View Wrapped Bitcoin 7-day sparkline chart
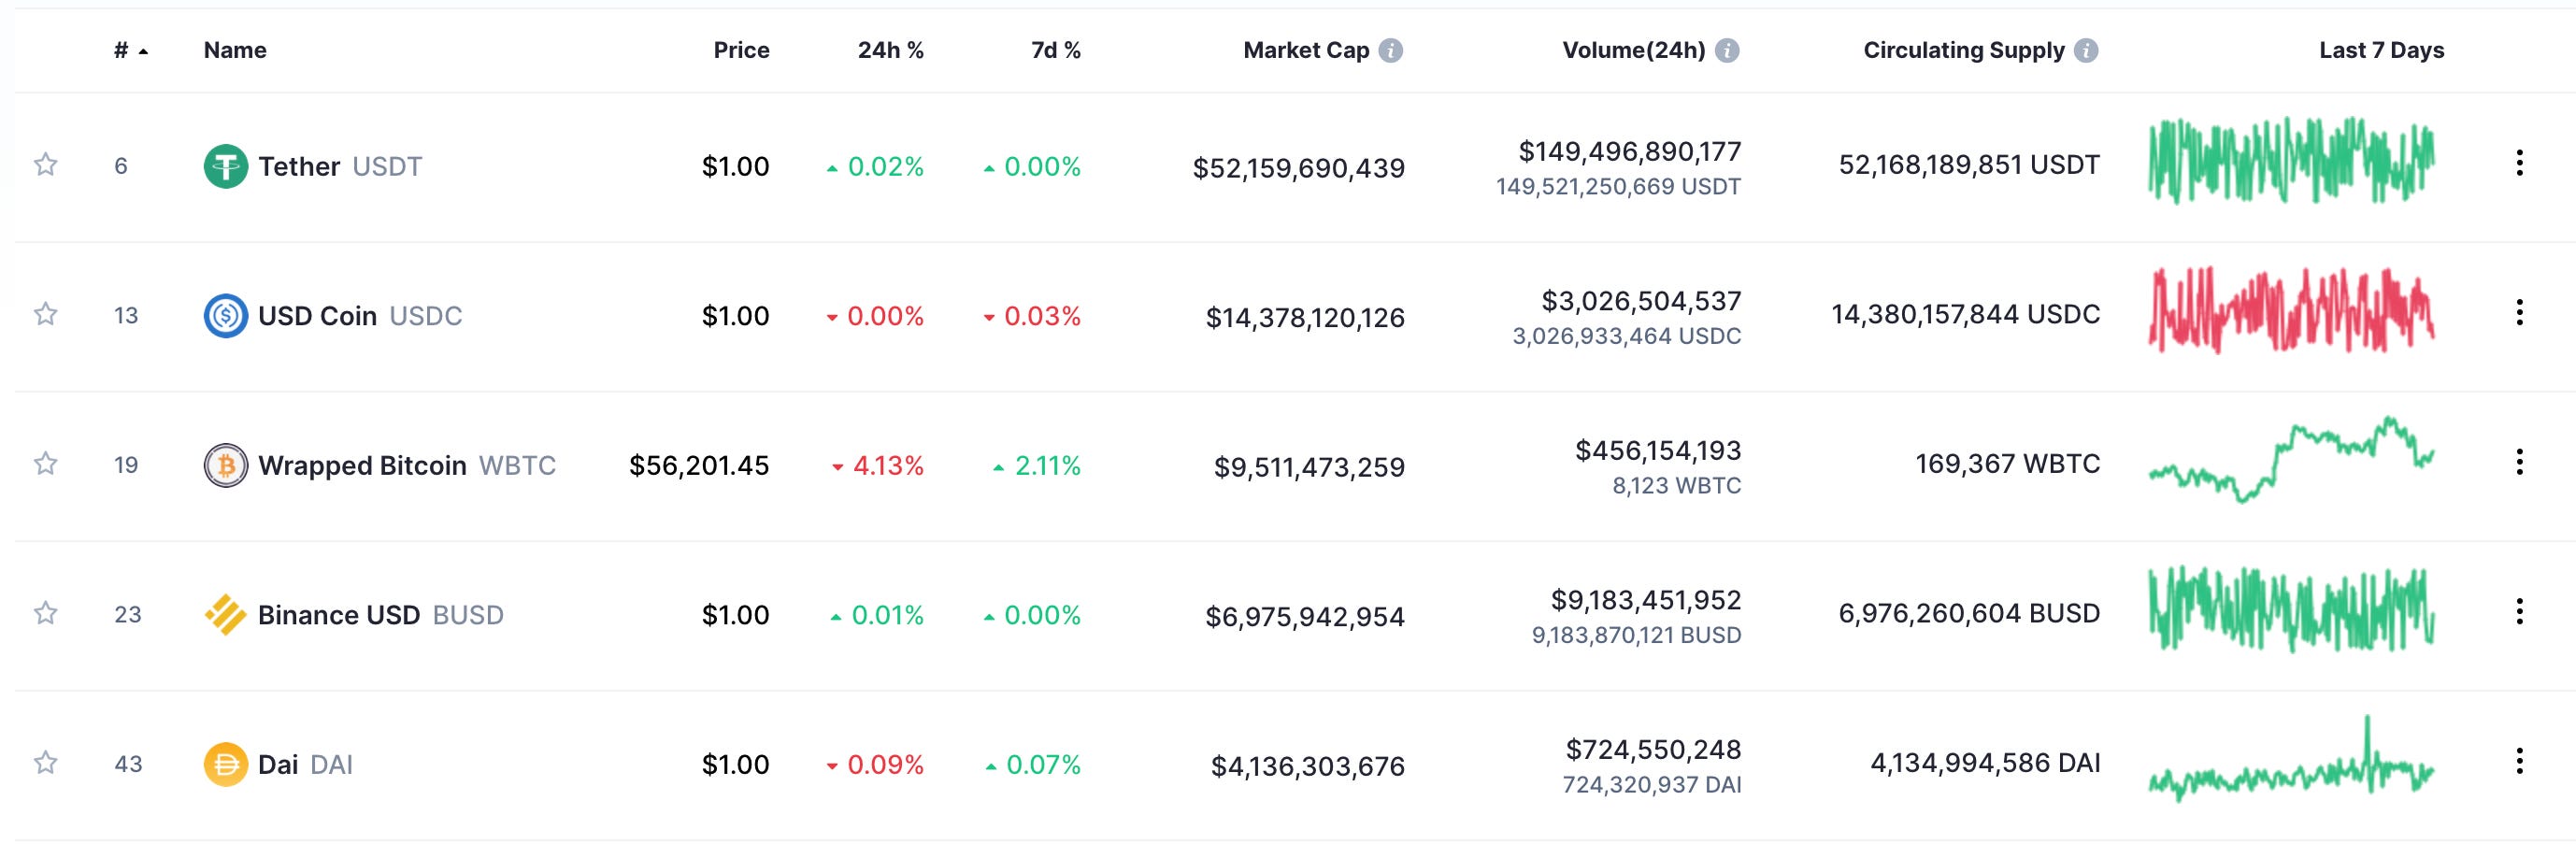The width and height of the screenshot is (2576, 858). (x=2291, y=460)
